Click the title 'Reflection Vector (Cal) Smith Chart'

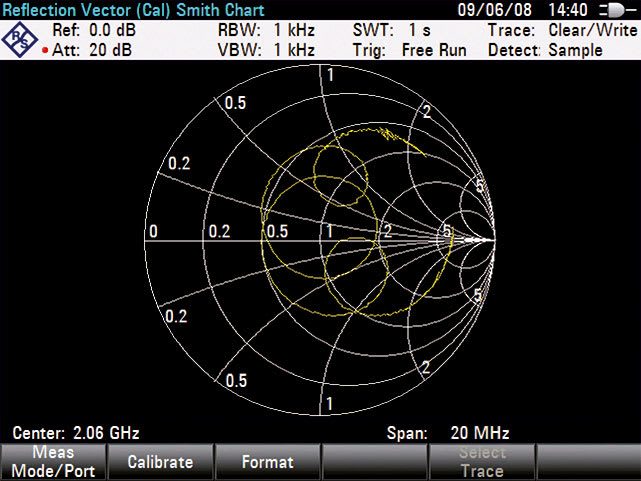tap(133, 10)
